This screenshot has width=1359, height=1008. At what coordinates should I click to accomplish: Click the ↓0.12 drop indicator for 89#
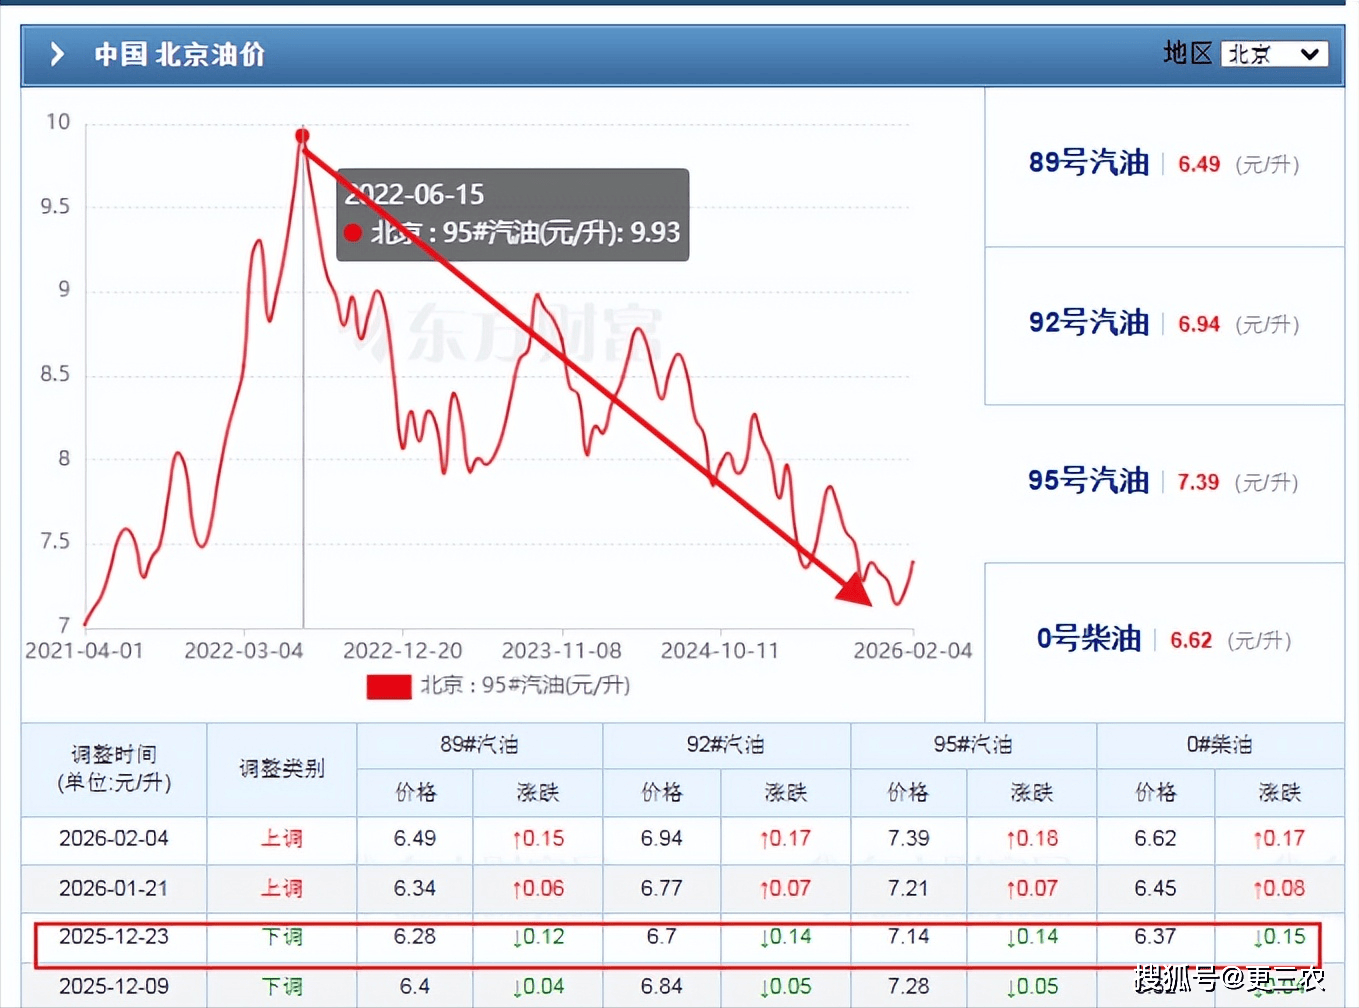pyautogui.click(x=538, y=937)
